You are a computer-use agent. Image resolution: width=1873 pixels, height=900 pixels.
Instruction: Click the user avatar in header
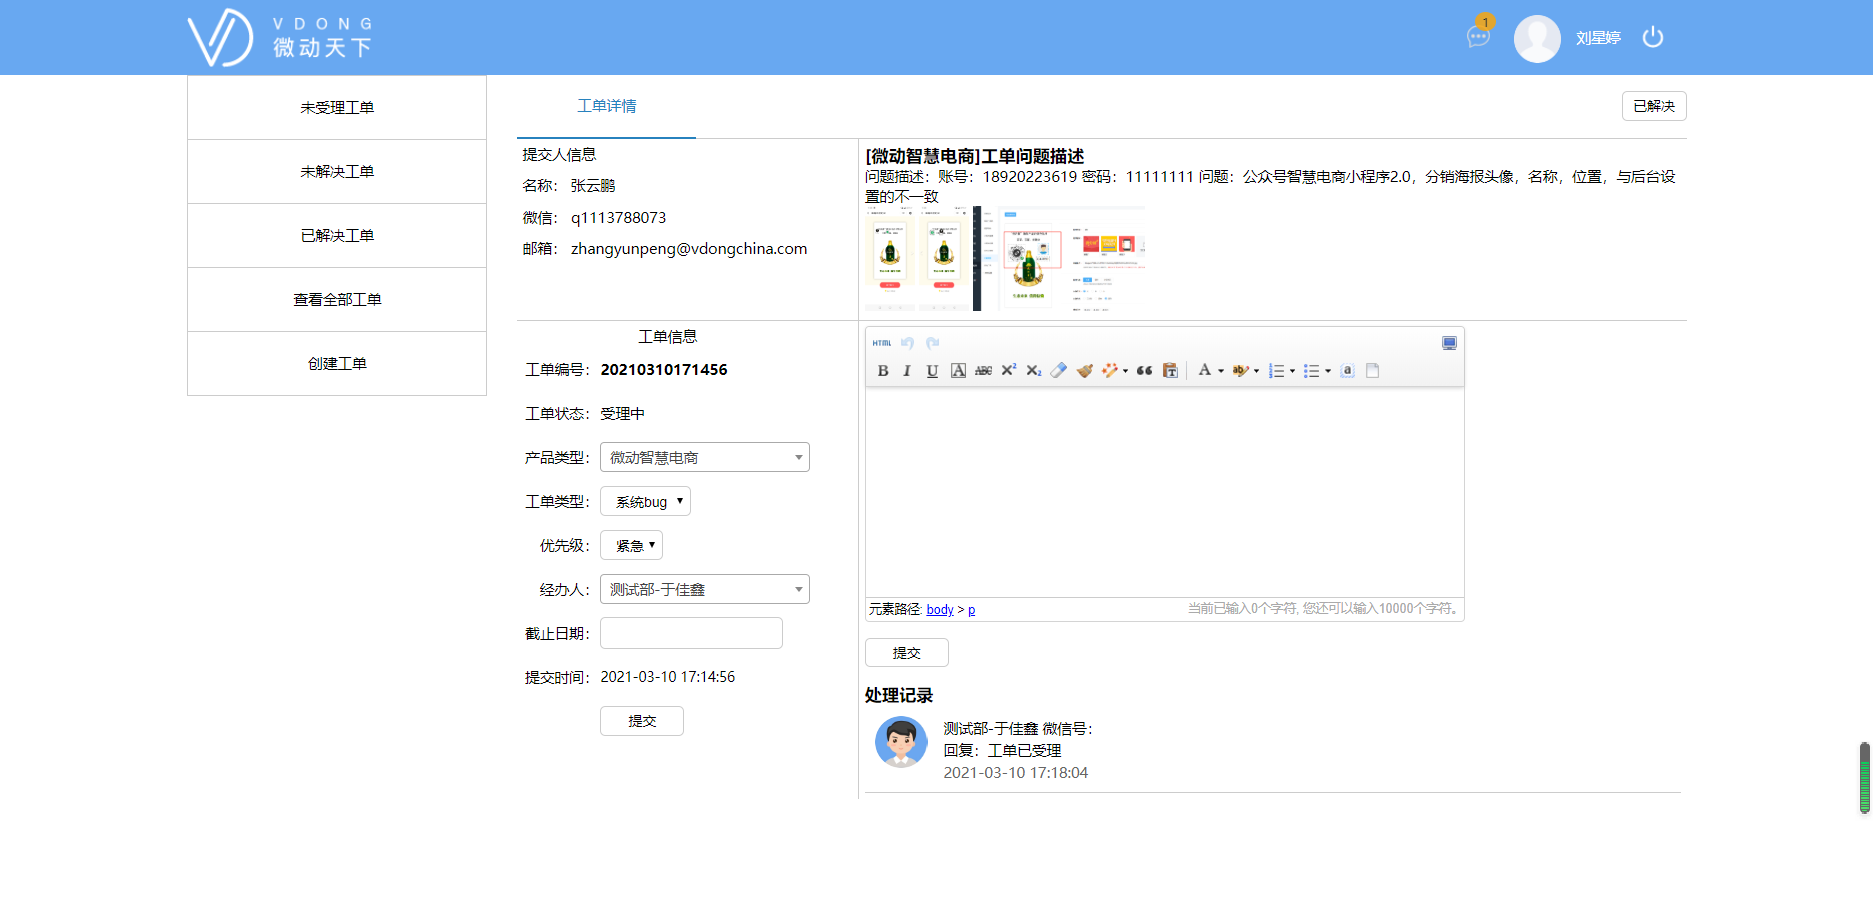point(1537,38)
